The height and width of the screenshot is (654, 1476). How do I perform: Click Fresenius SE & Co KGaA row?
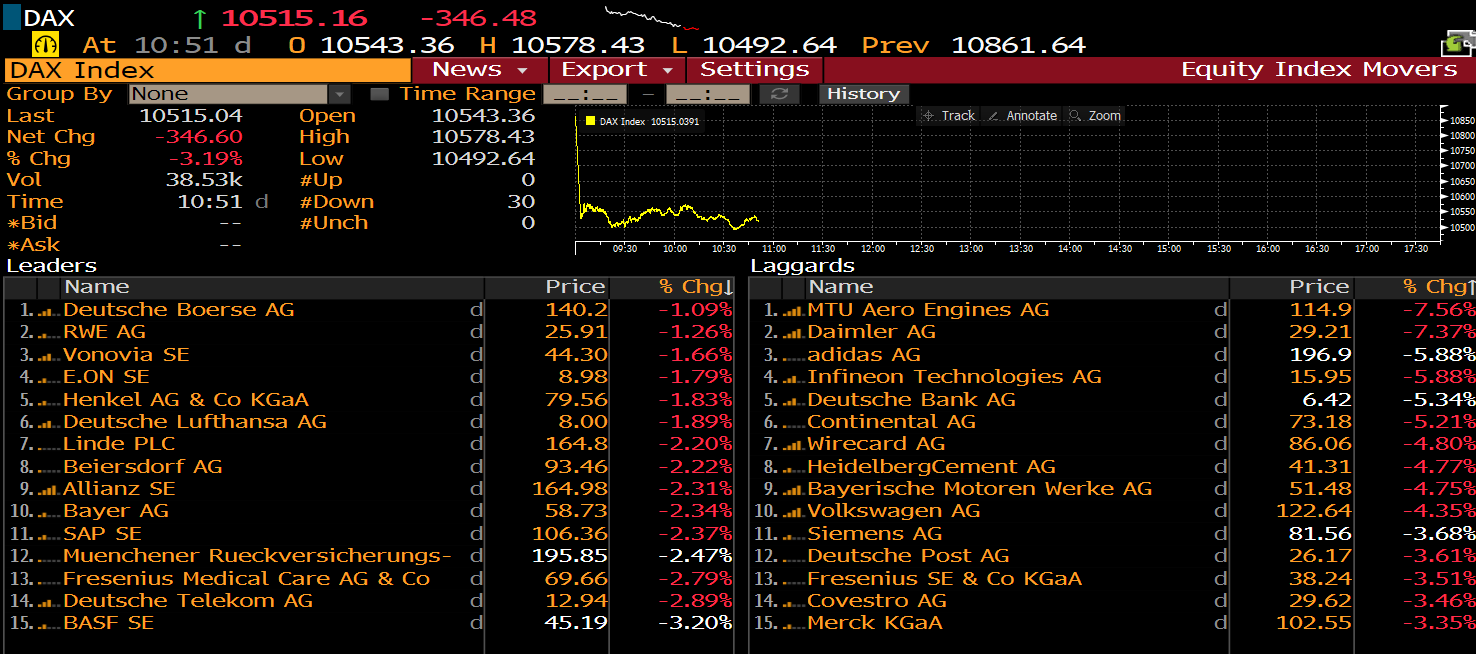(x=1113, y=579)
